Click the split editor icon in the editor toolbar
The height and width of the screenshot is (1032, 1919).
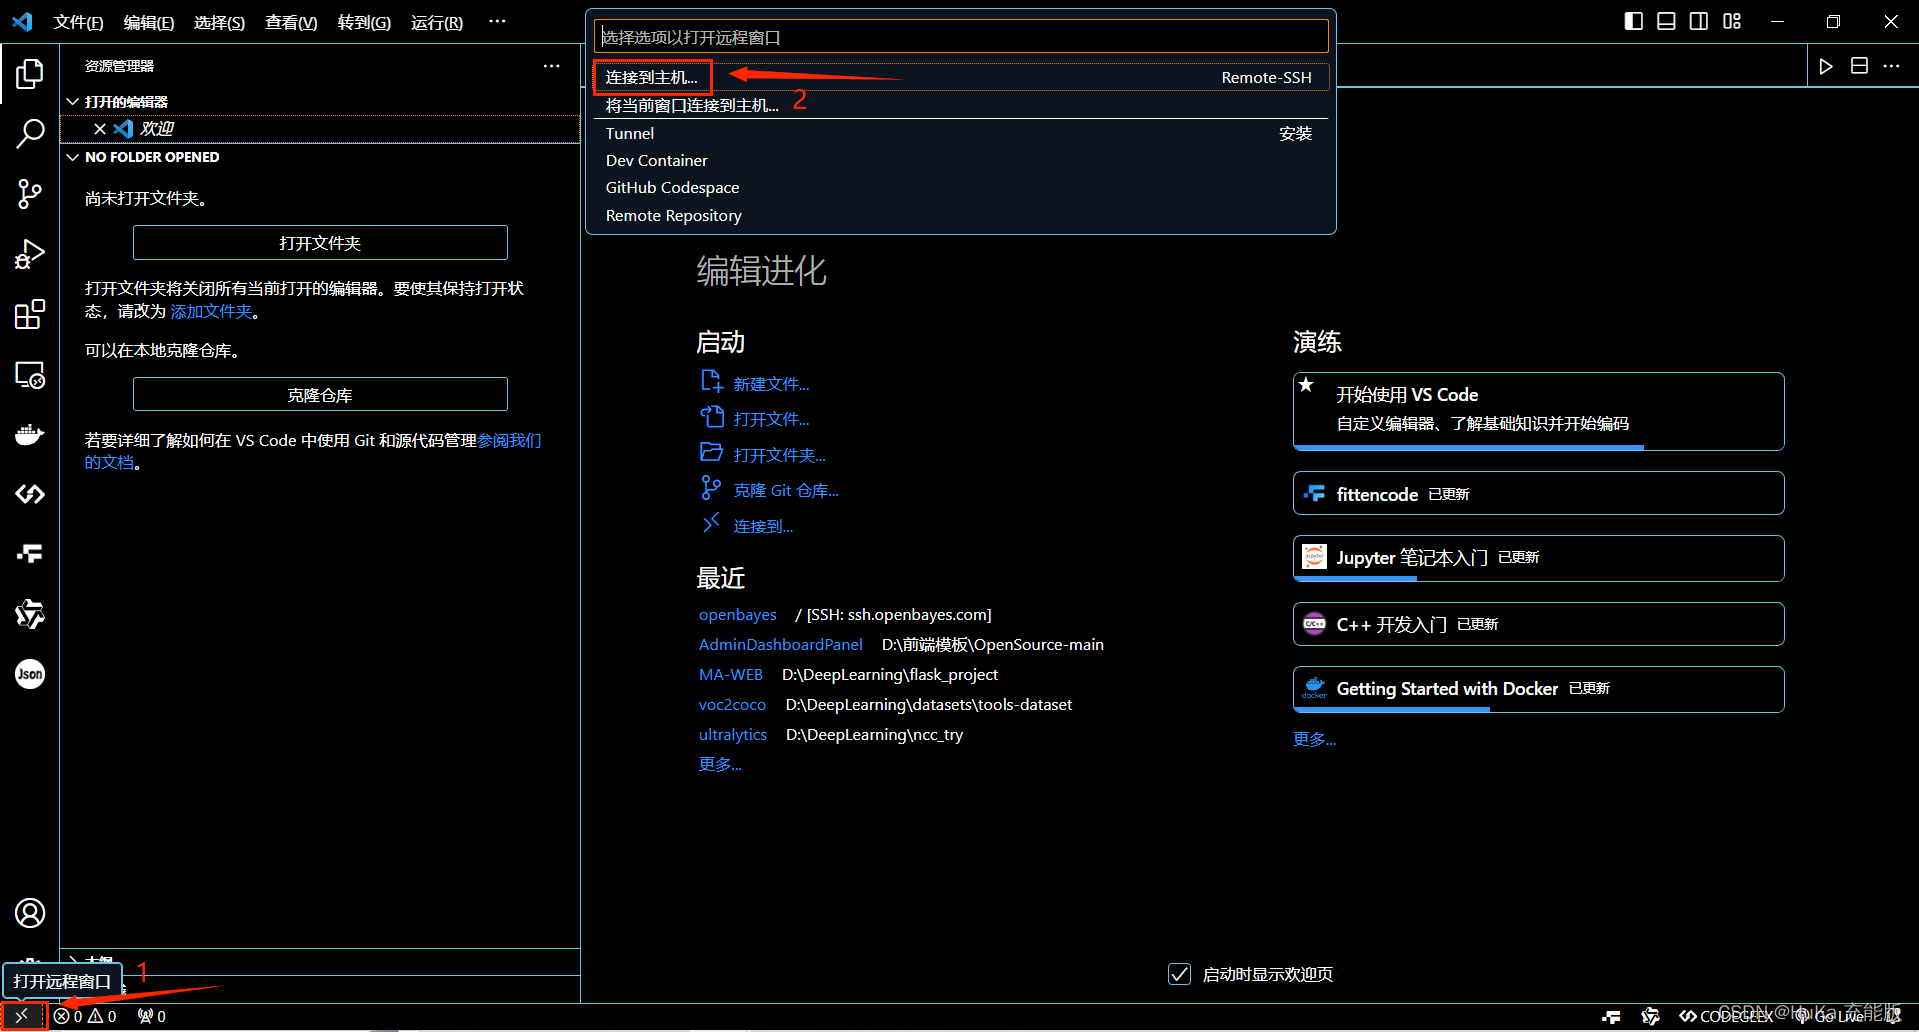1859,66
